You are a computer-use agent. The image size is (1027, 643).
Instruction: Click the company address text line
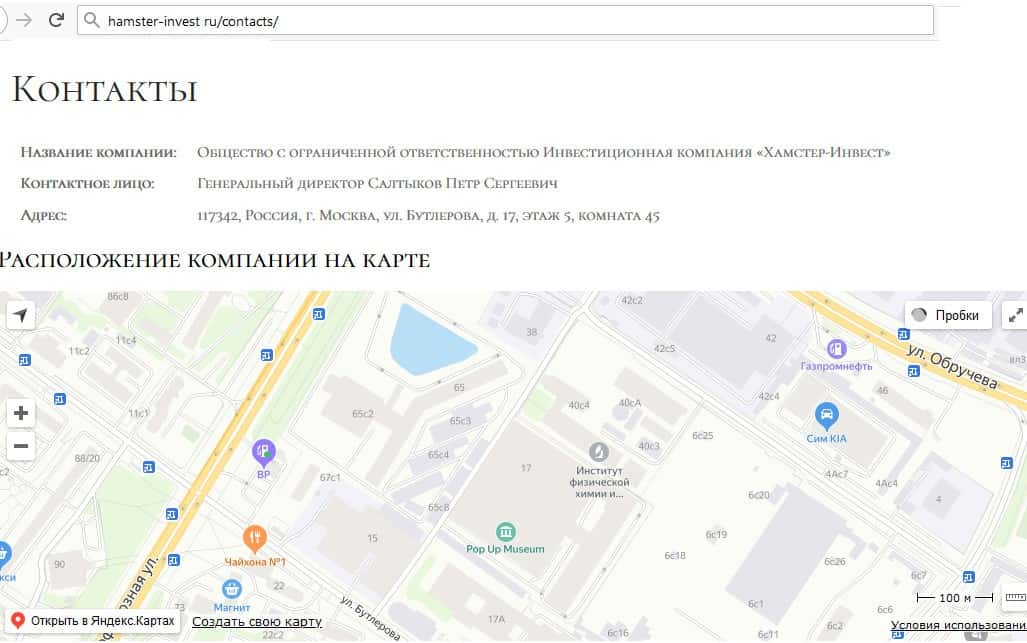[428, 215]
